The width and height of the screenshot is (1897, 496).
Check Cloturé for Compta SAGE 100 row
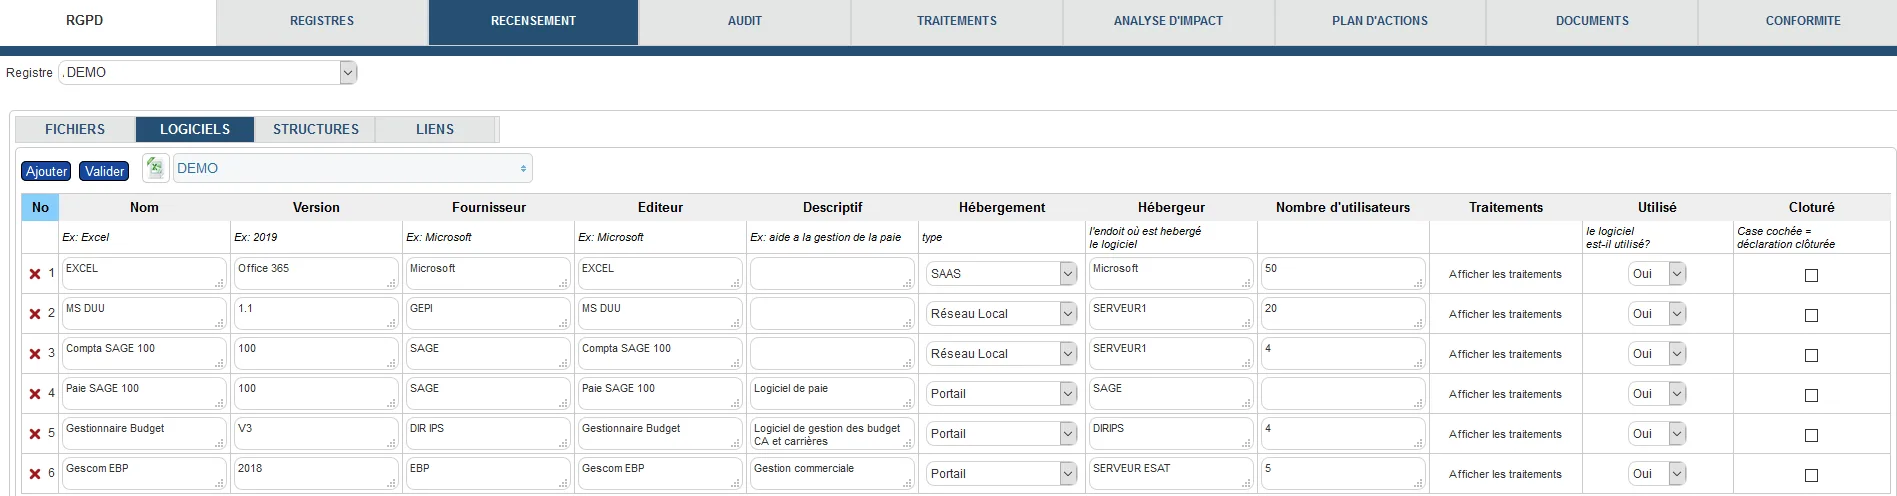click(x=1811, y=355)
